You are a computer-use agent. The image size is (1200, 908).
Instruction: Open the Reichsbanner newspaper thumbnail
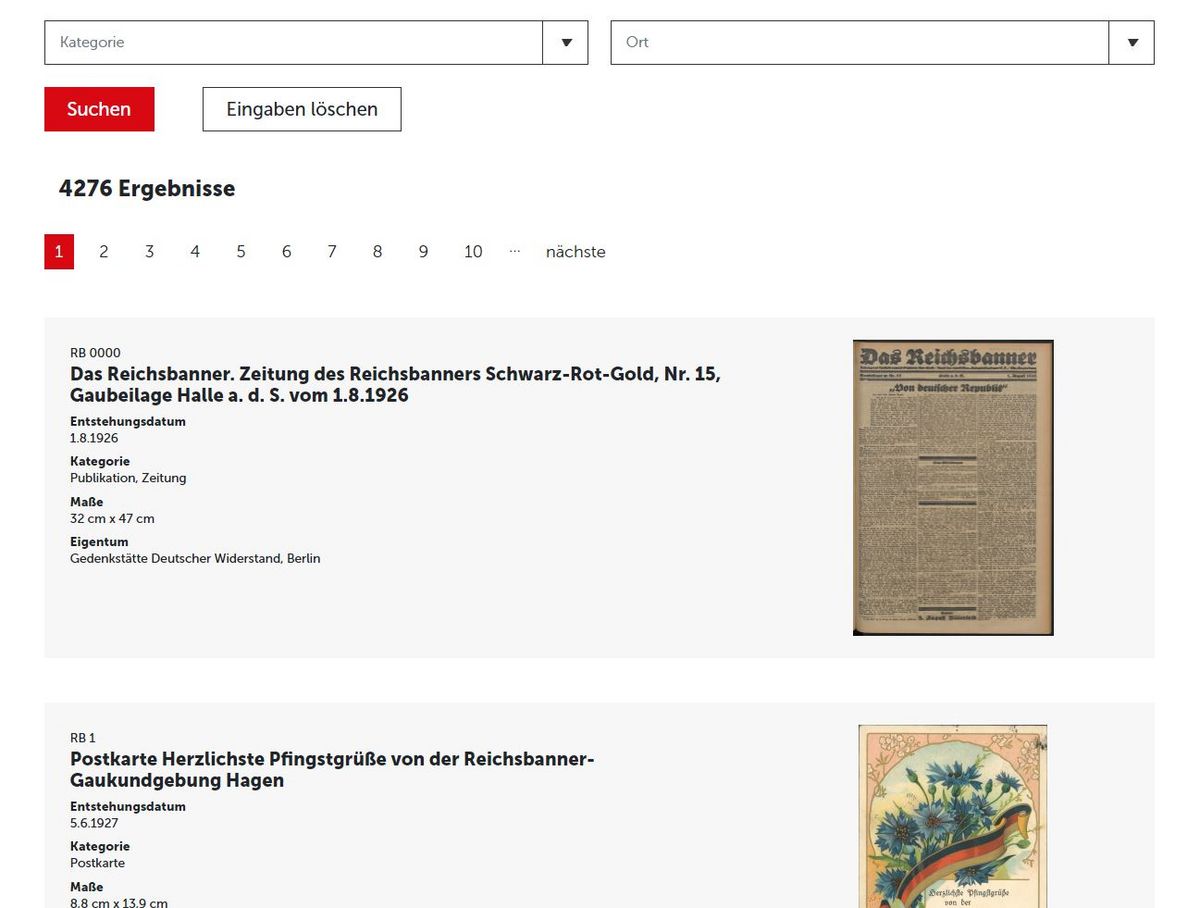953,488
